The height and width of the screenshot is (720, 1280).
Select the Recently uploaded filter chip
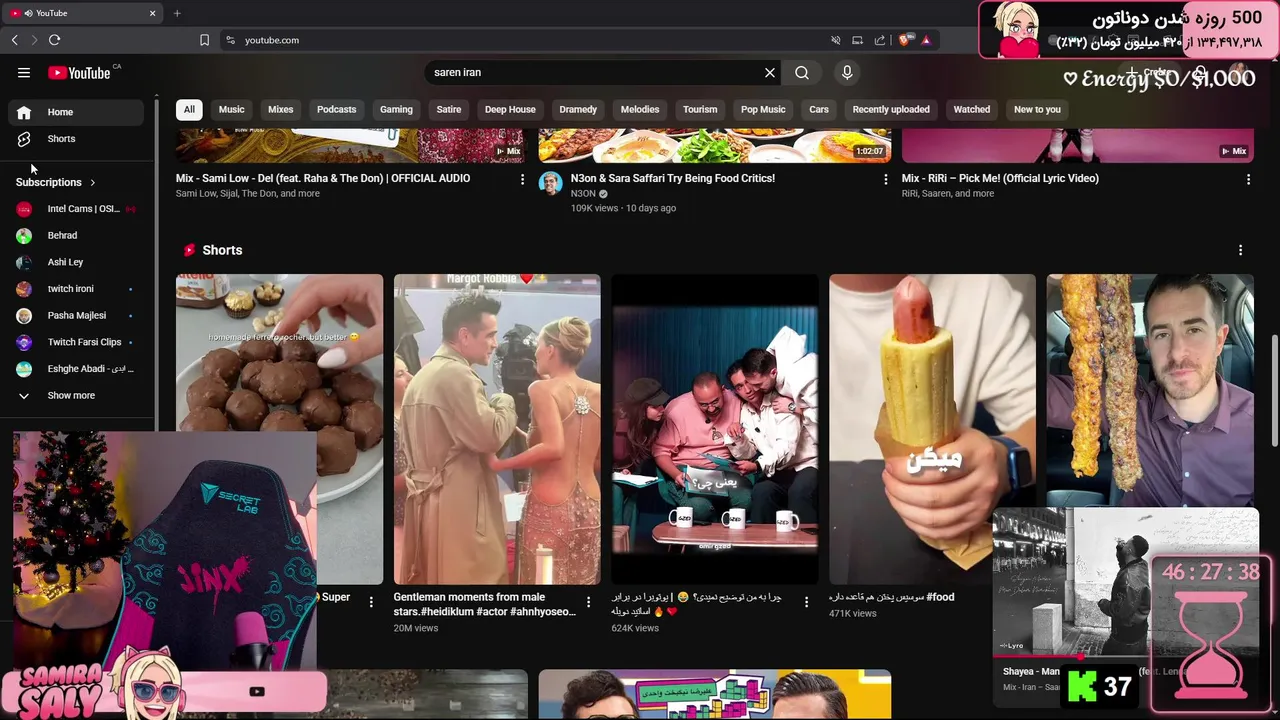pyautogui.click(x=891, y=110)
